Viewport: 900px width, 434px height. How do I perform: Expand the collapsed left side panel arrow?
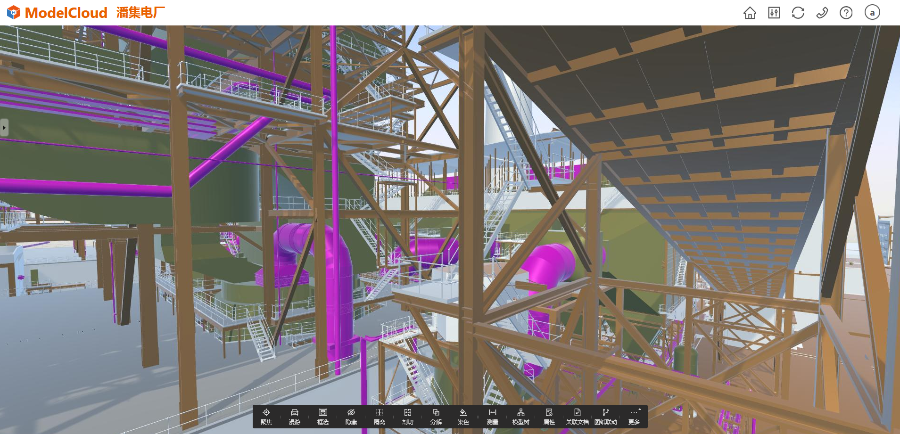click(x=4, y=127)
